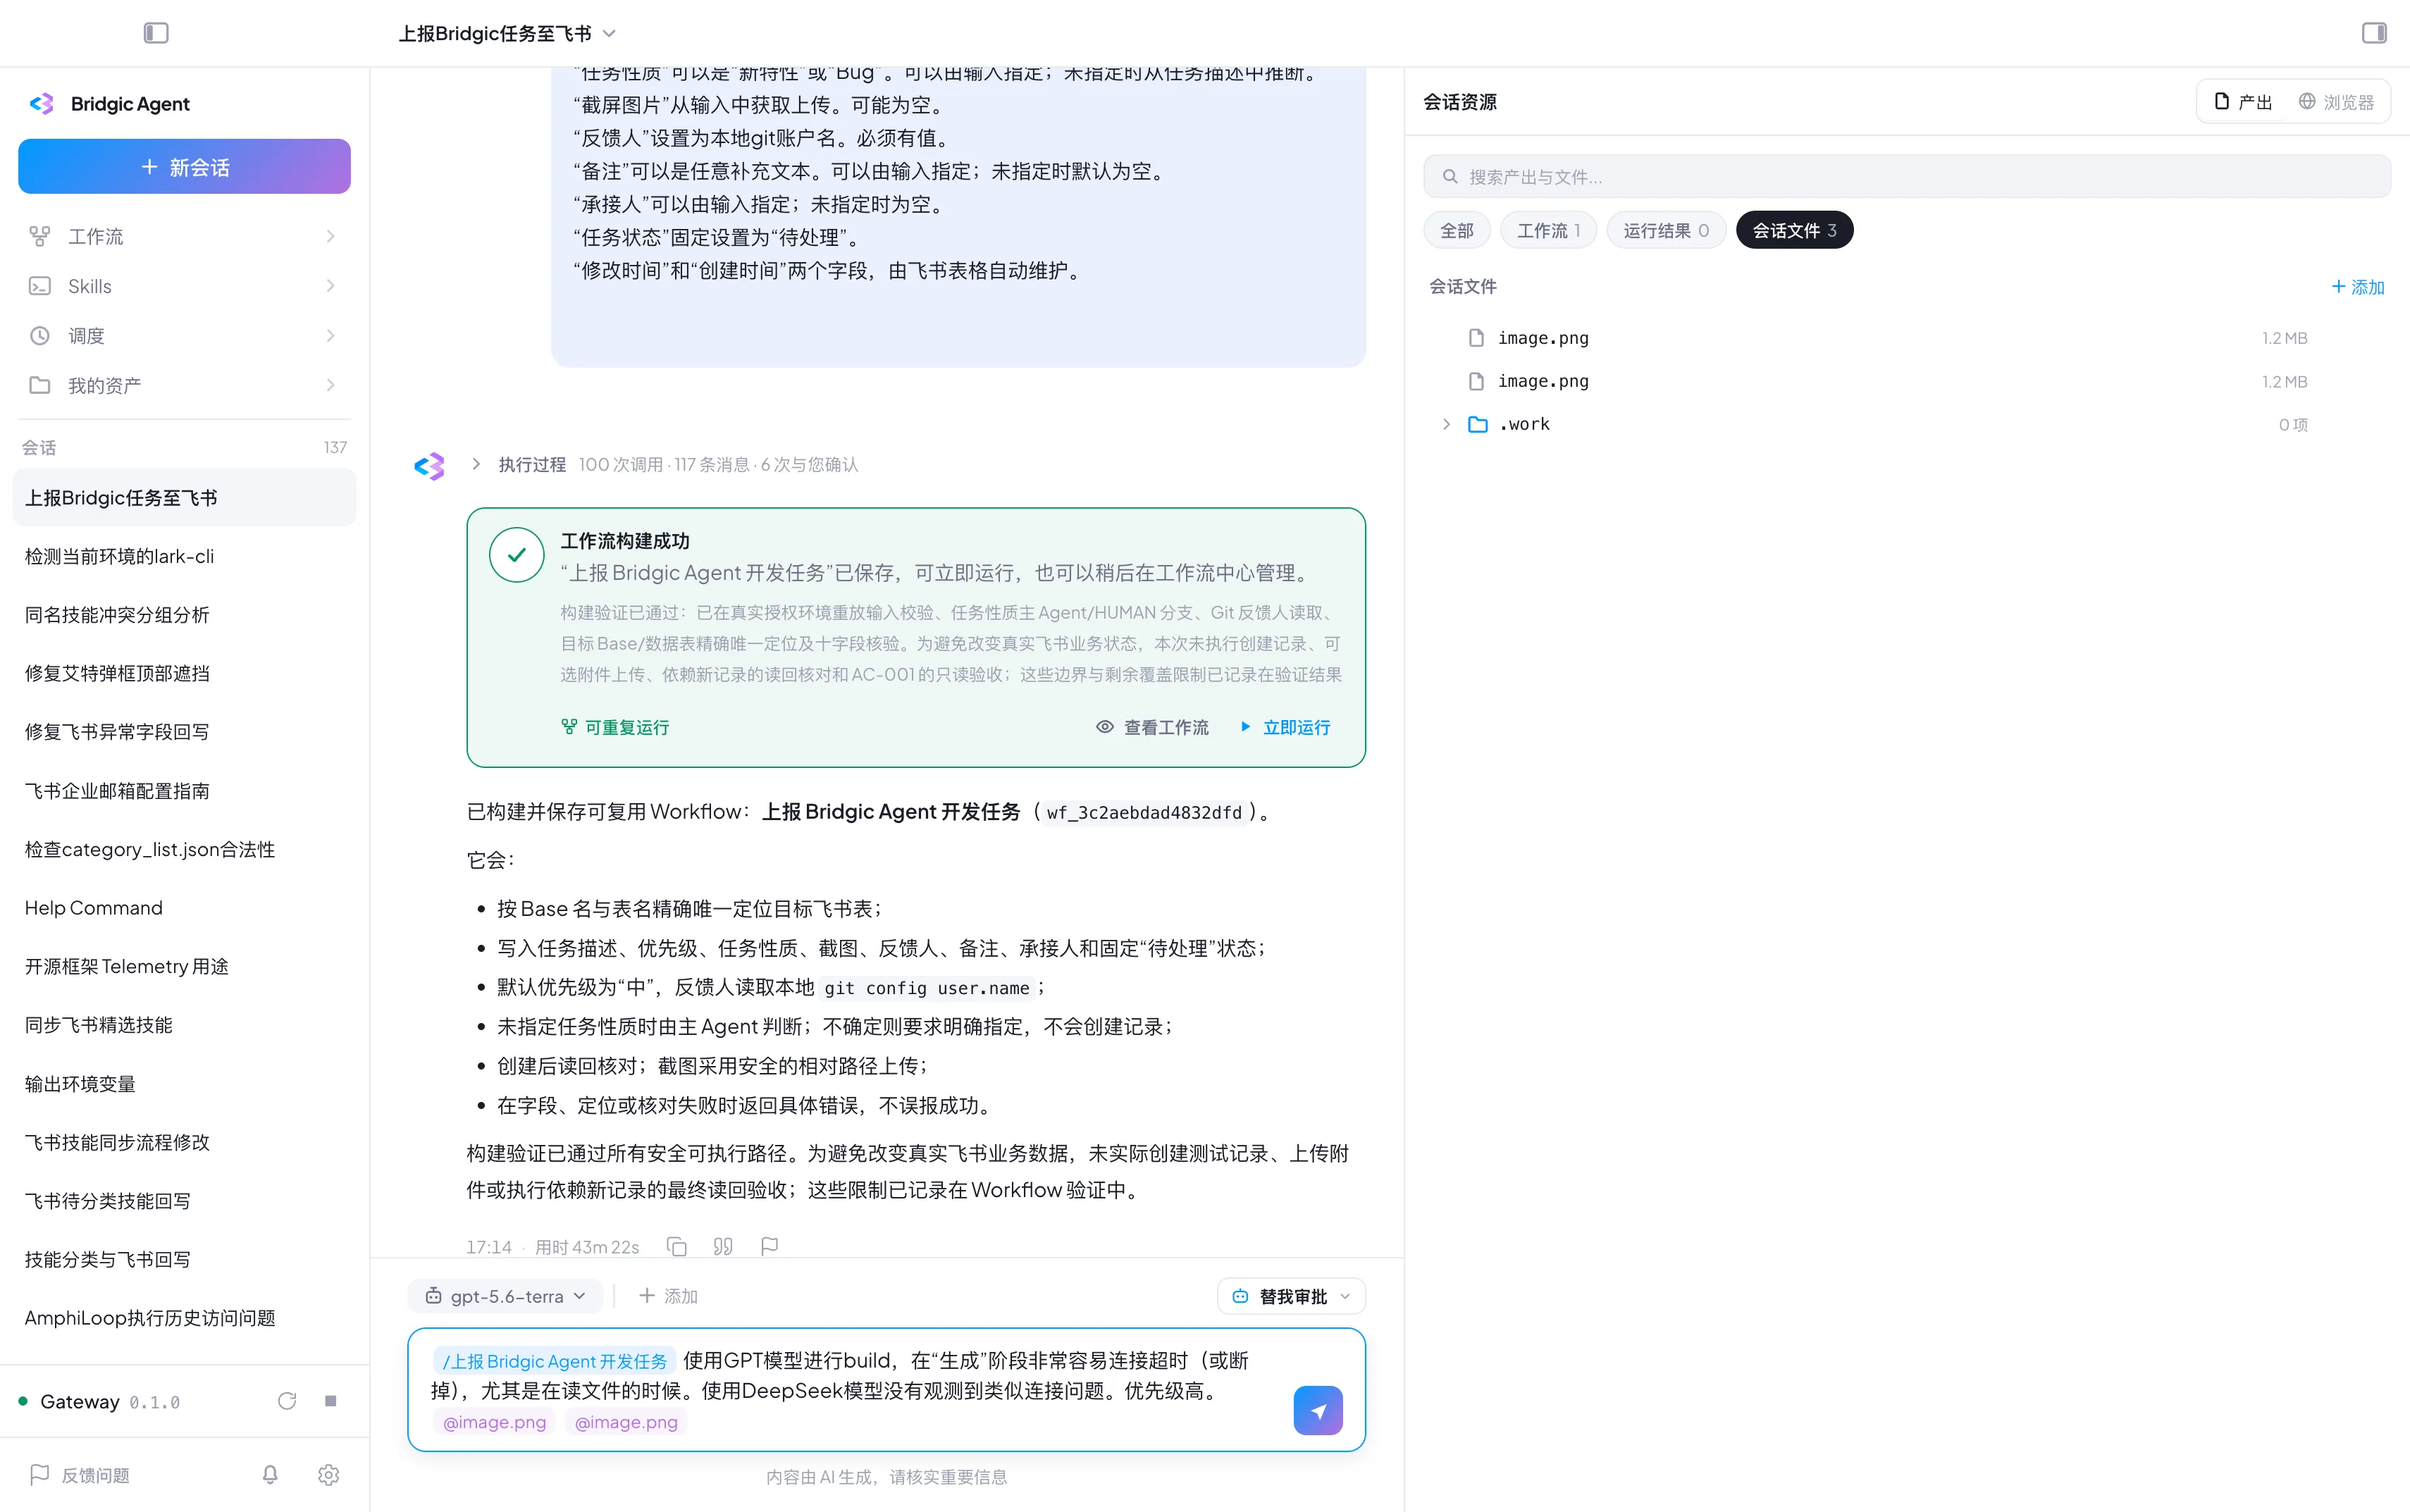
Task: Open notifications bell icon
Action: [x=270, y=1475]
